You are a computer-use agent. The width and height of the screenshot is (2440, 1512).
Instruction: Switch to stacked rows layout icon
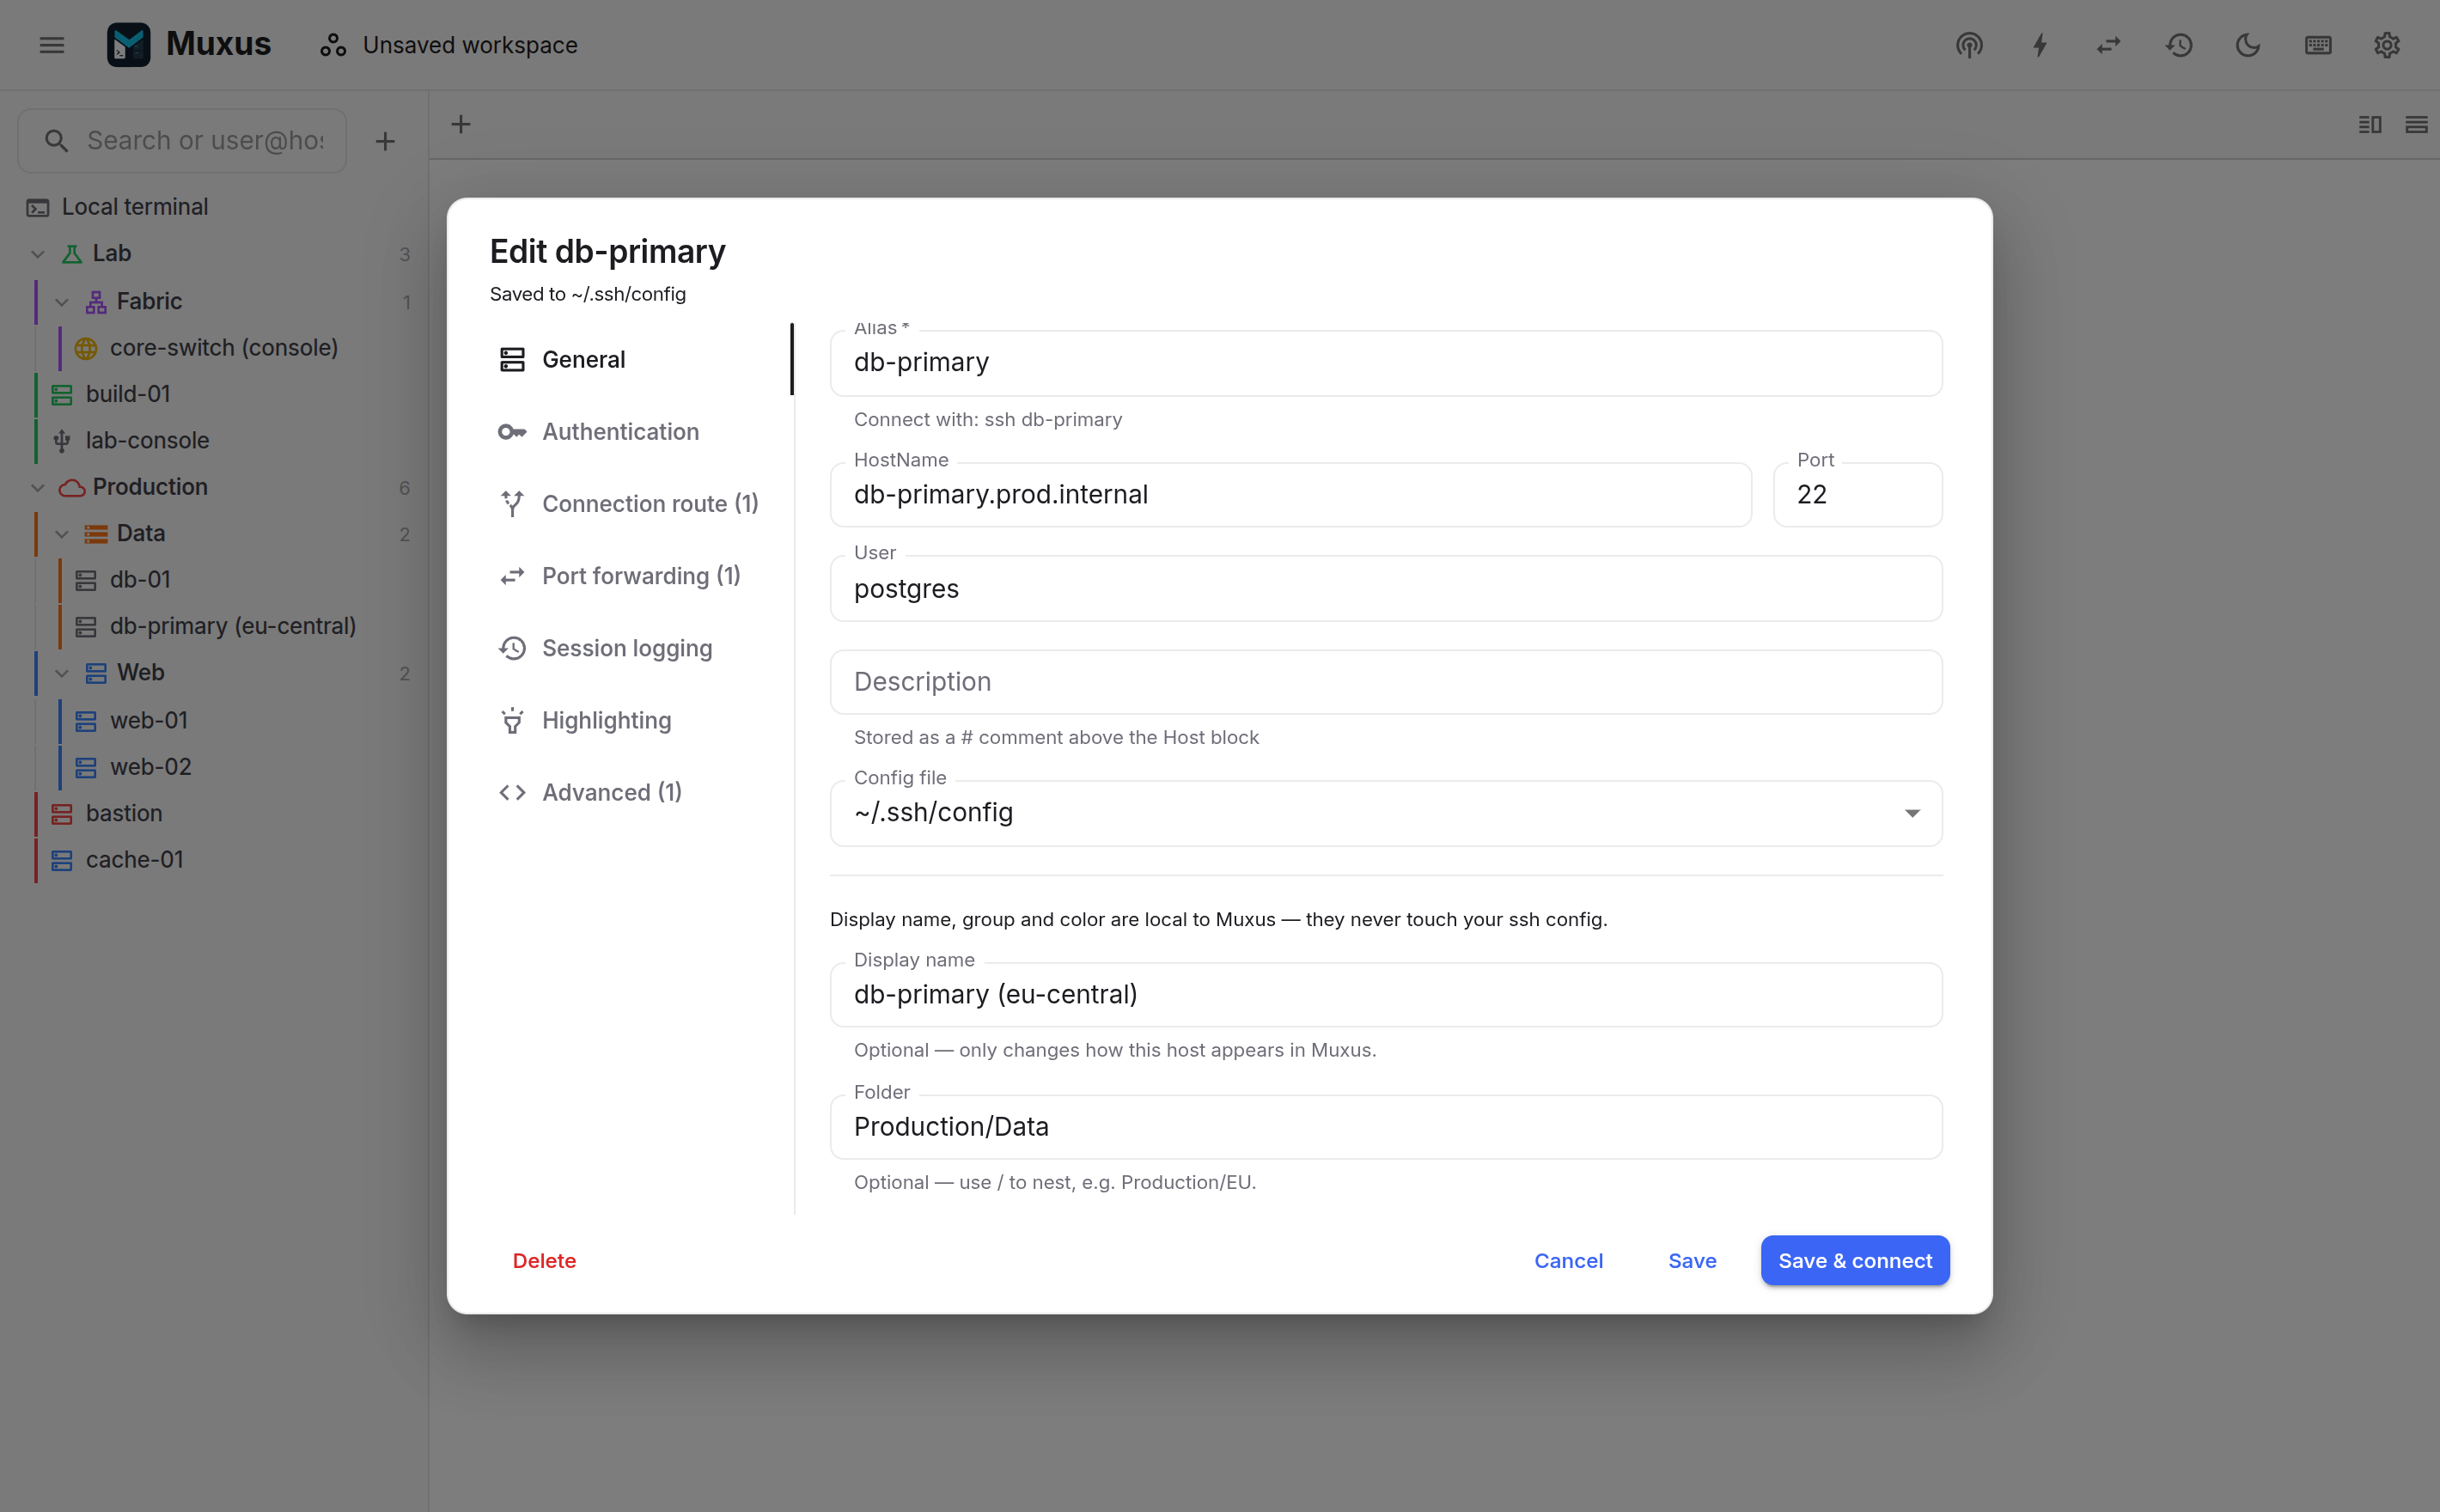coord(2416,124)
